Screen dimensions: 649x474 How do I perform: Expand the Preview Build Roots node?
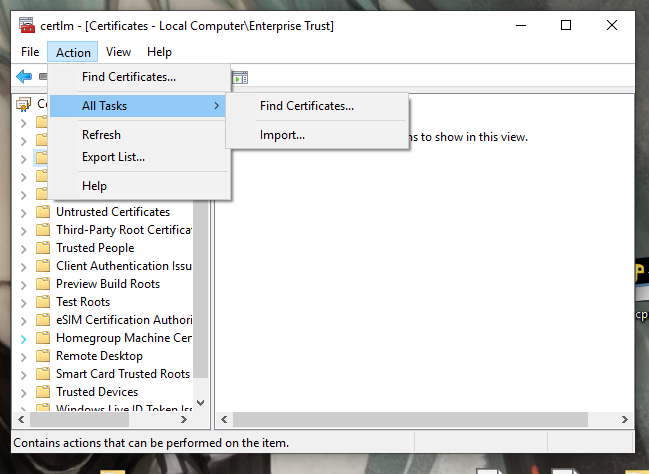click(24, 284)
